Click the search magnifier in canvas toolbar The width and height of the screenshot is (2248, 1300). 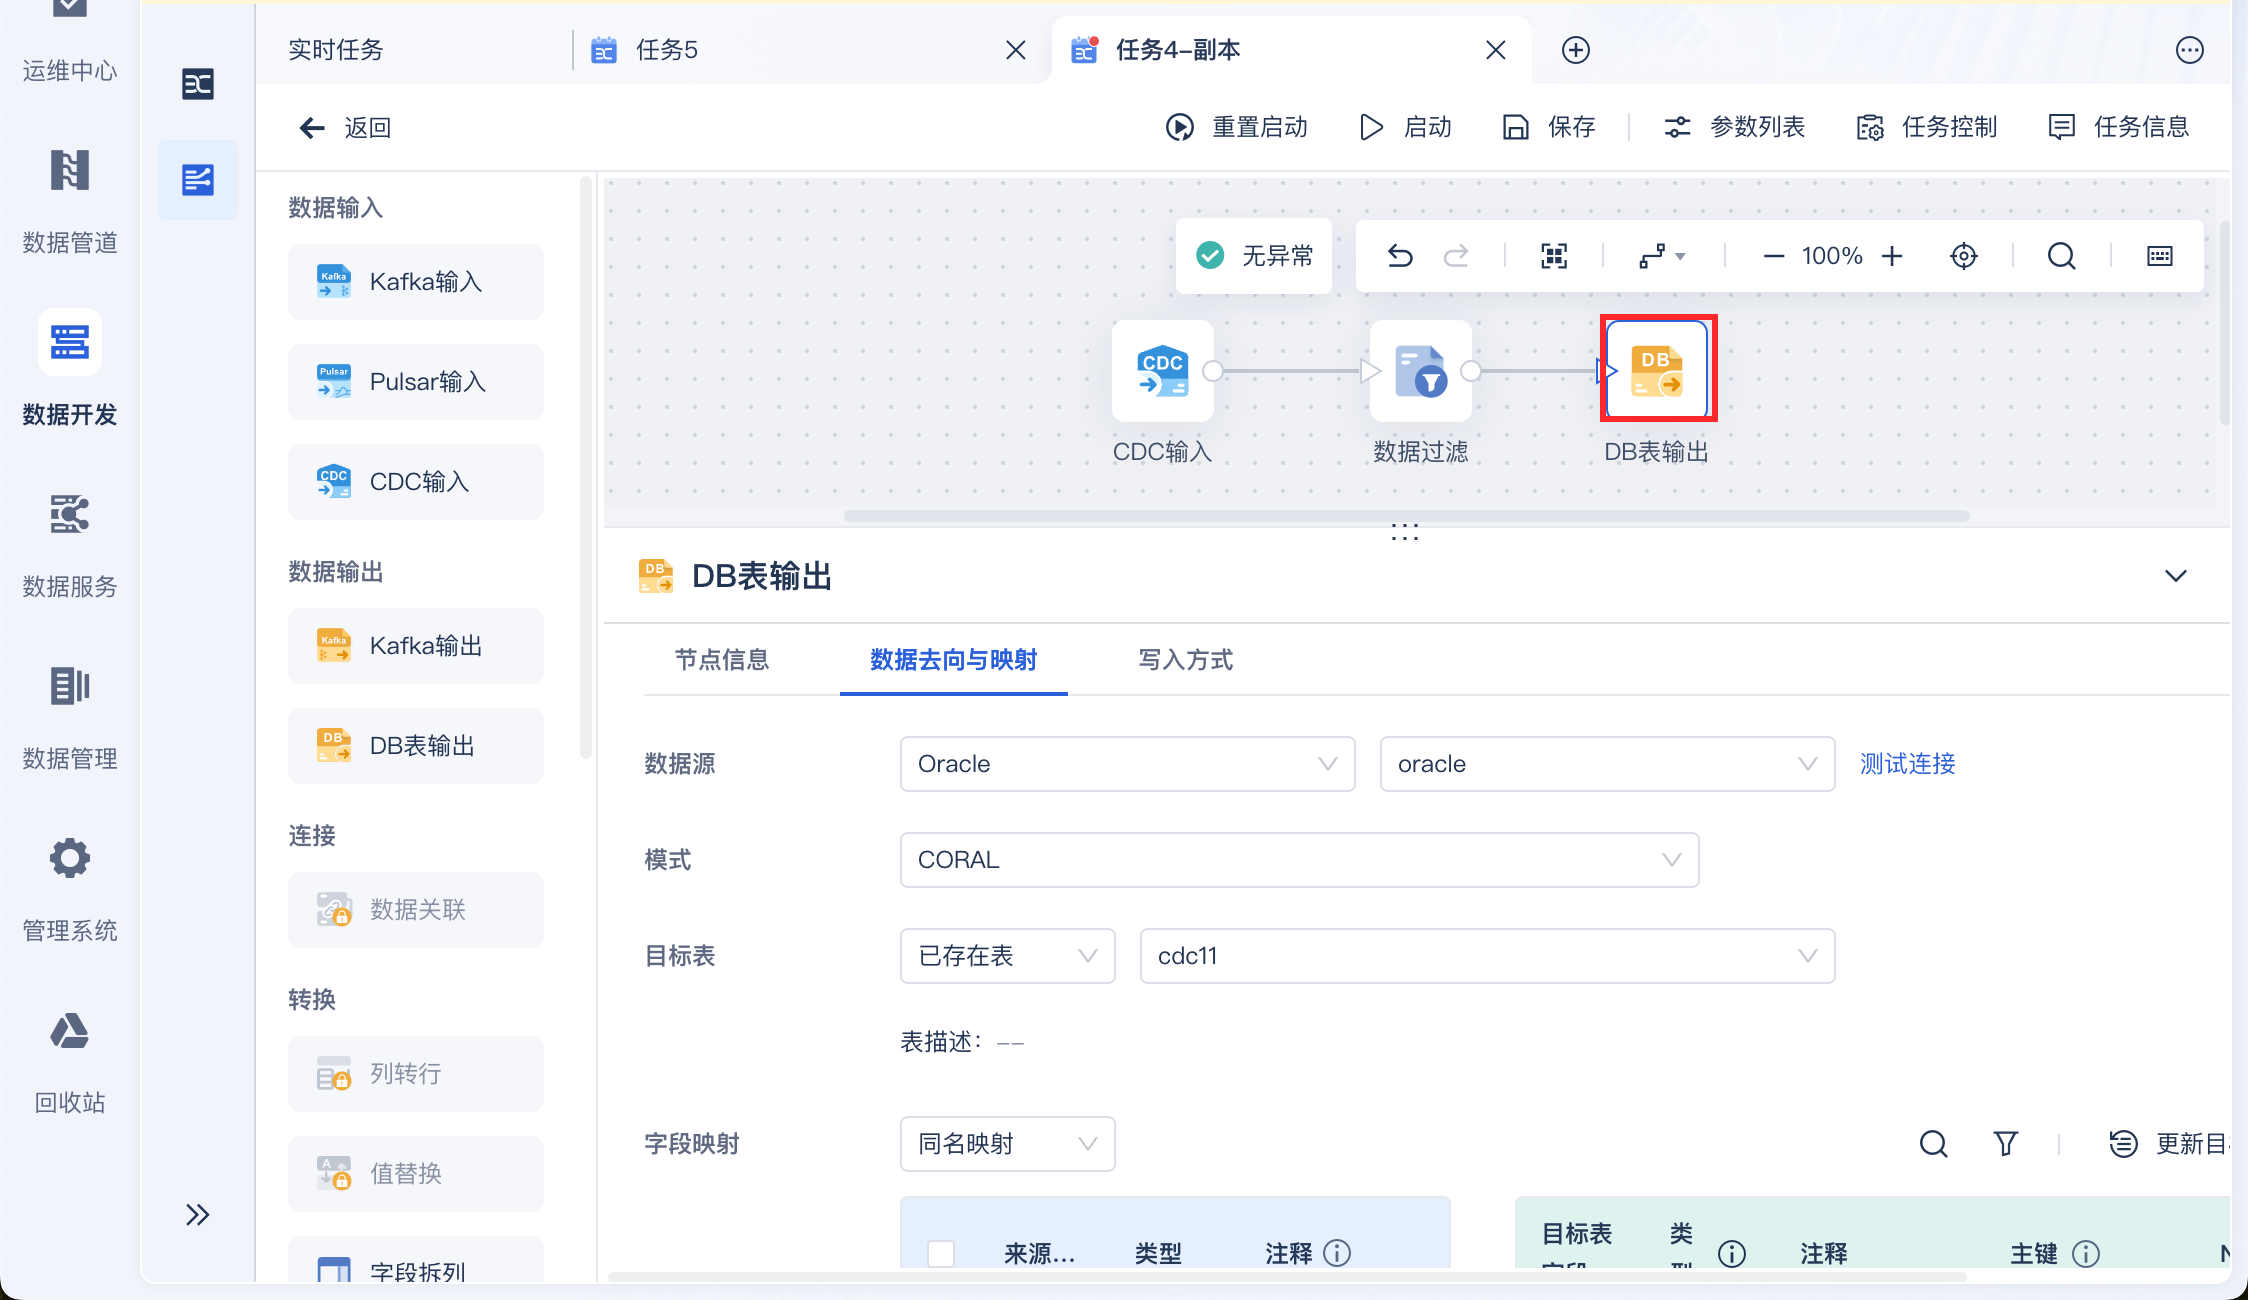tap(2061, 256)
